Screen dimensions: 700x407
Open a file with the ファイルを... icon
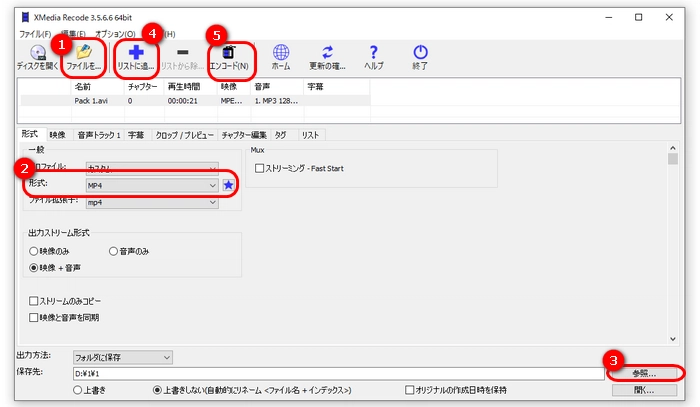click(x=84, y=55)
